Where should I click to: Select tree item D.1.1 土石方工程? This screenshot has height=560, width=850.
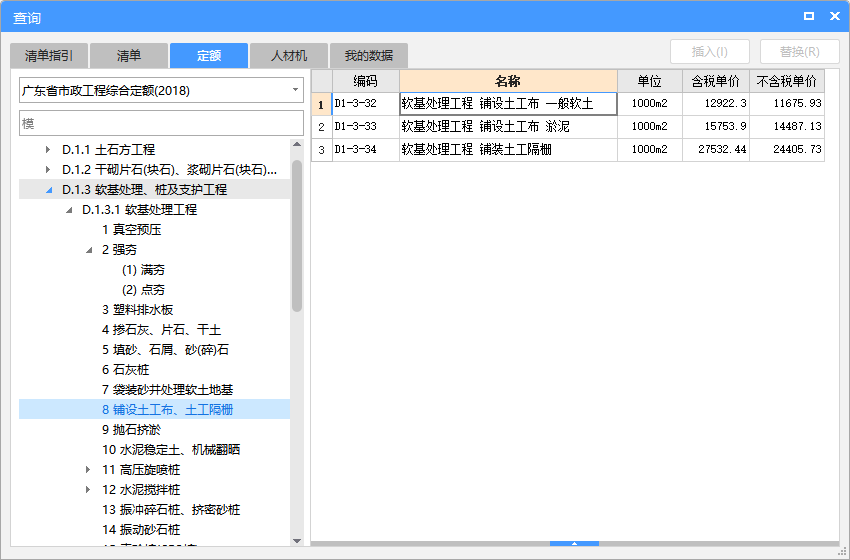108,150
